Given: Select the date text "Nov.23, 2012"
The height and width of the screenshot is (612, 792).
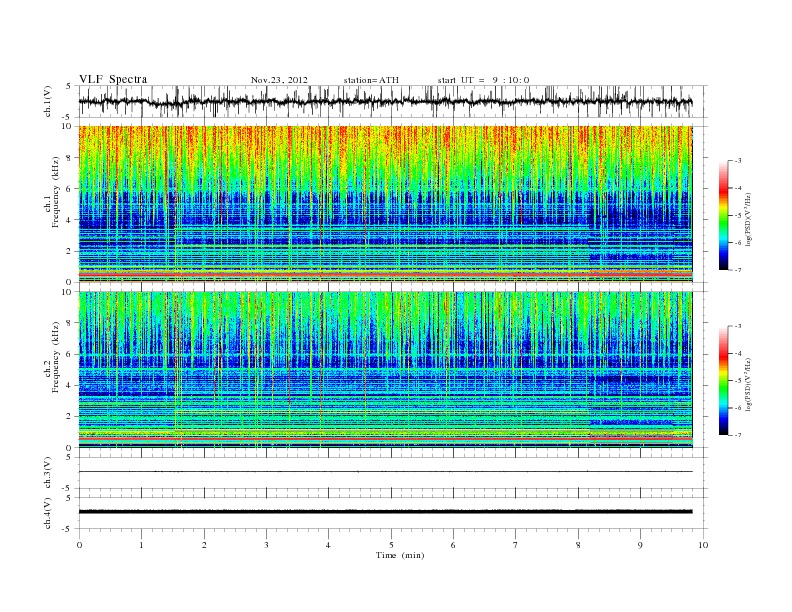Looking at the screenshot, I should pos(279,80).
